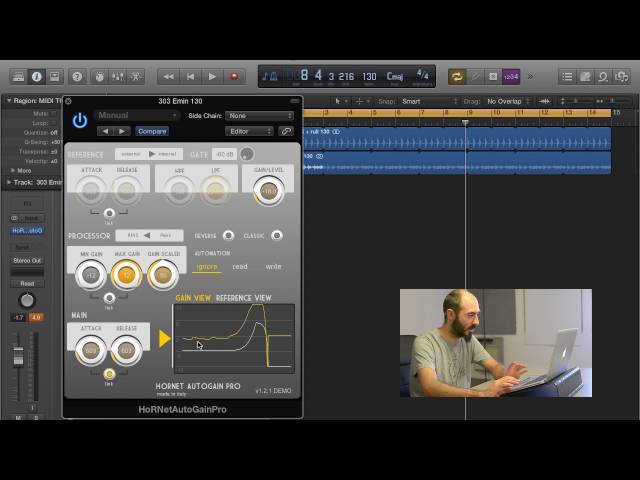The image size is (640, 480).
Task: Click the orange Max Gain knob
Action: [x=127, y=275]
